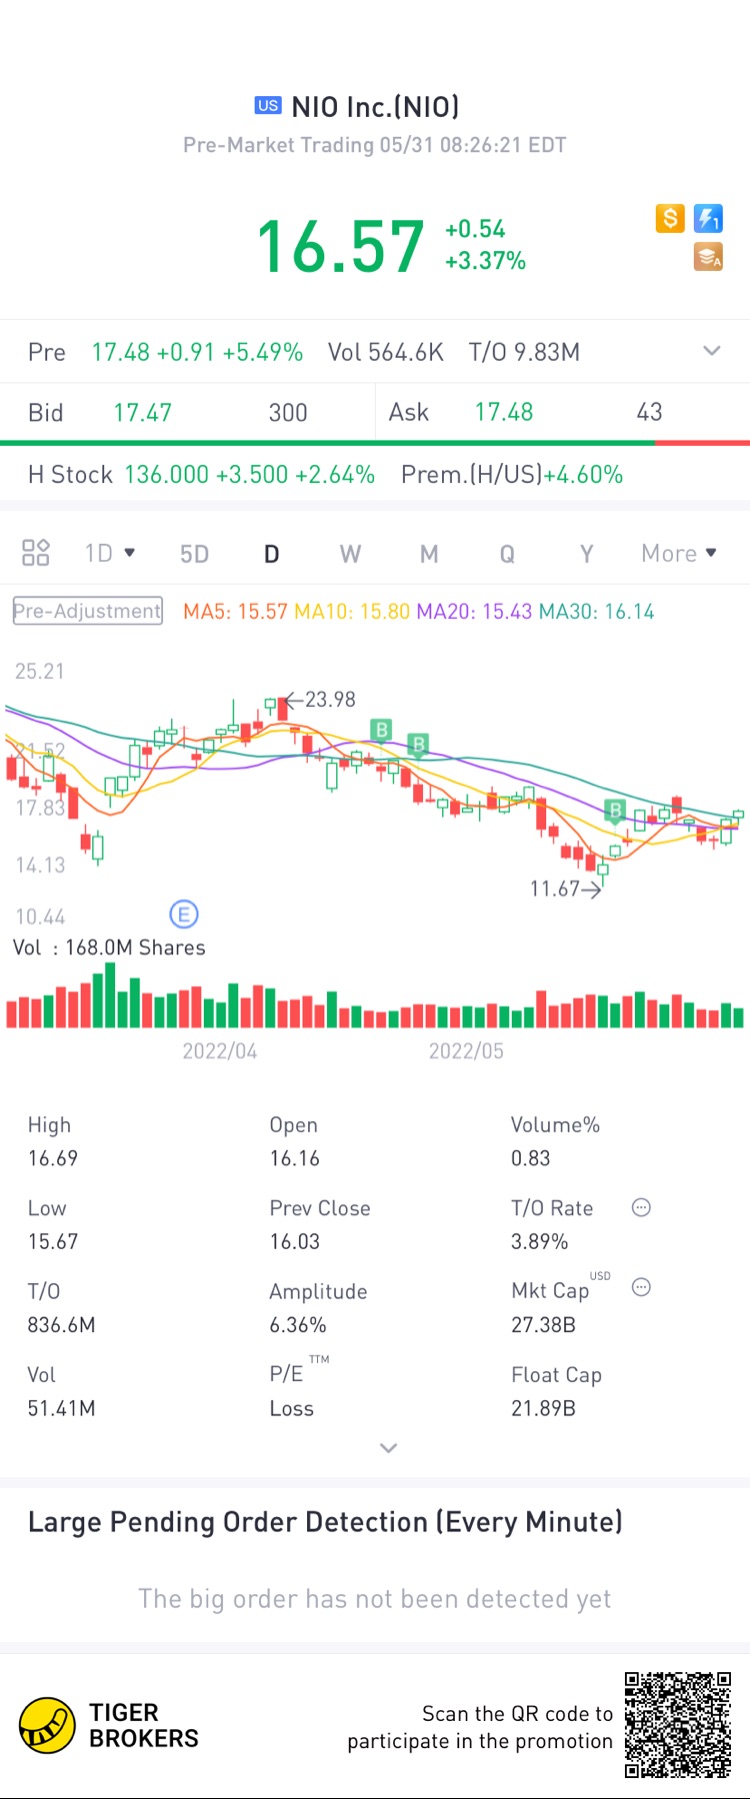Tap the P/E TTM Loss value
Viewport: 750px width, 1799px height.
pos(292,1408)
